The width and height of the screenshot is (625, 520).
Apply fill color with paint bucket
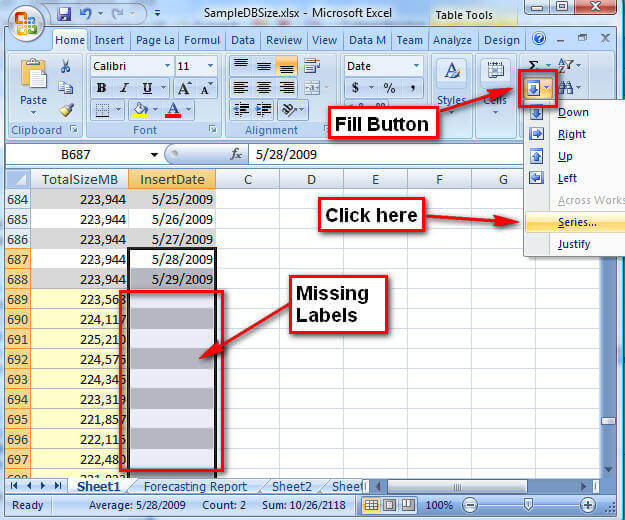tap(140, 110)
